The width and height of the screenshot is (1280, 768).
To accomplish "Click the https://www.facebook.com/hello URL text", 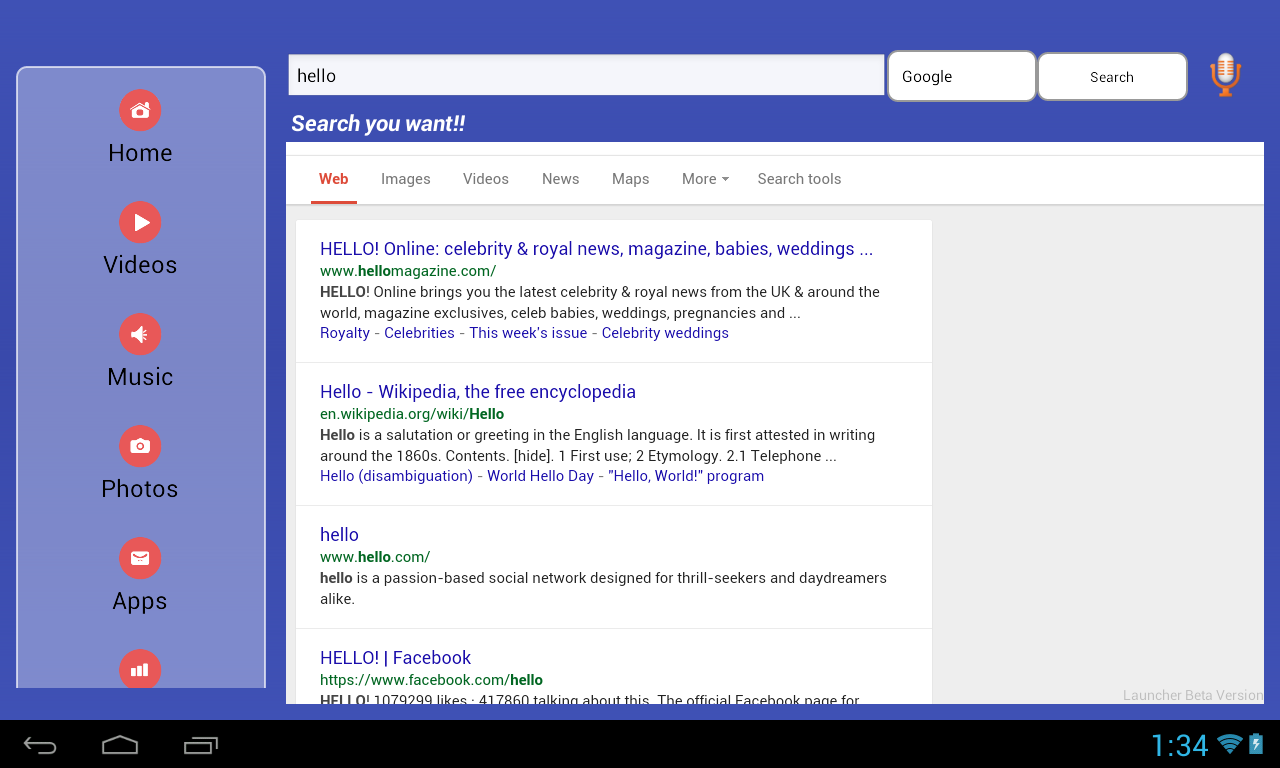I will pos(431,680).
